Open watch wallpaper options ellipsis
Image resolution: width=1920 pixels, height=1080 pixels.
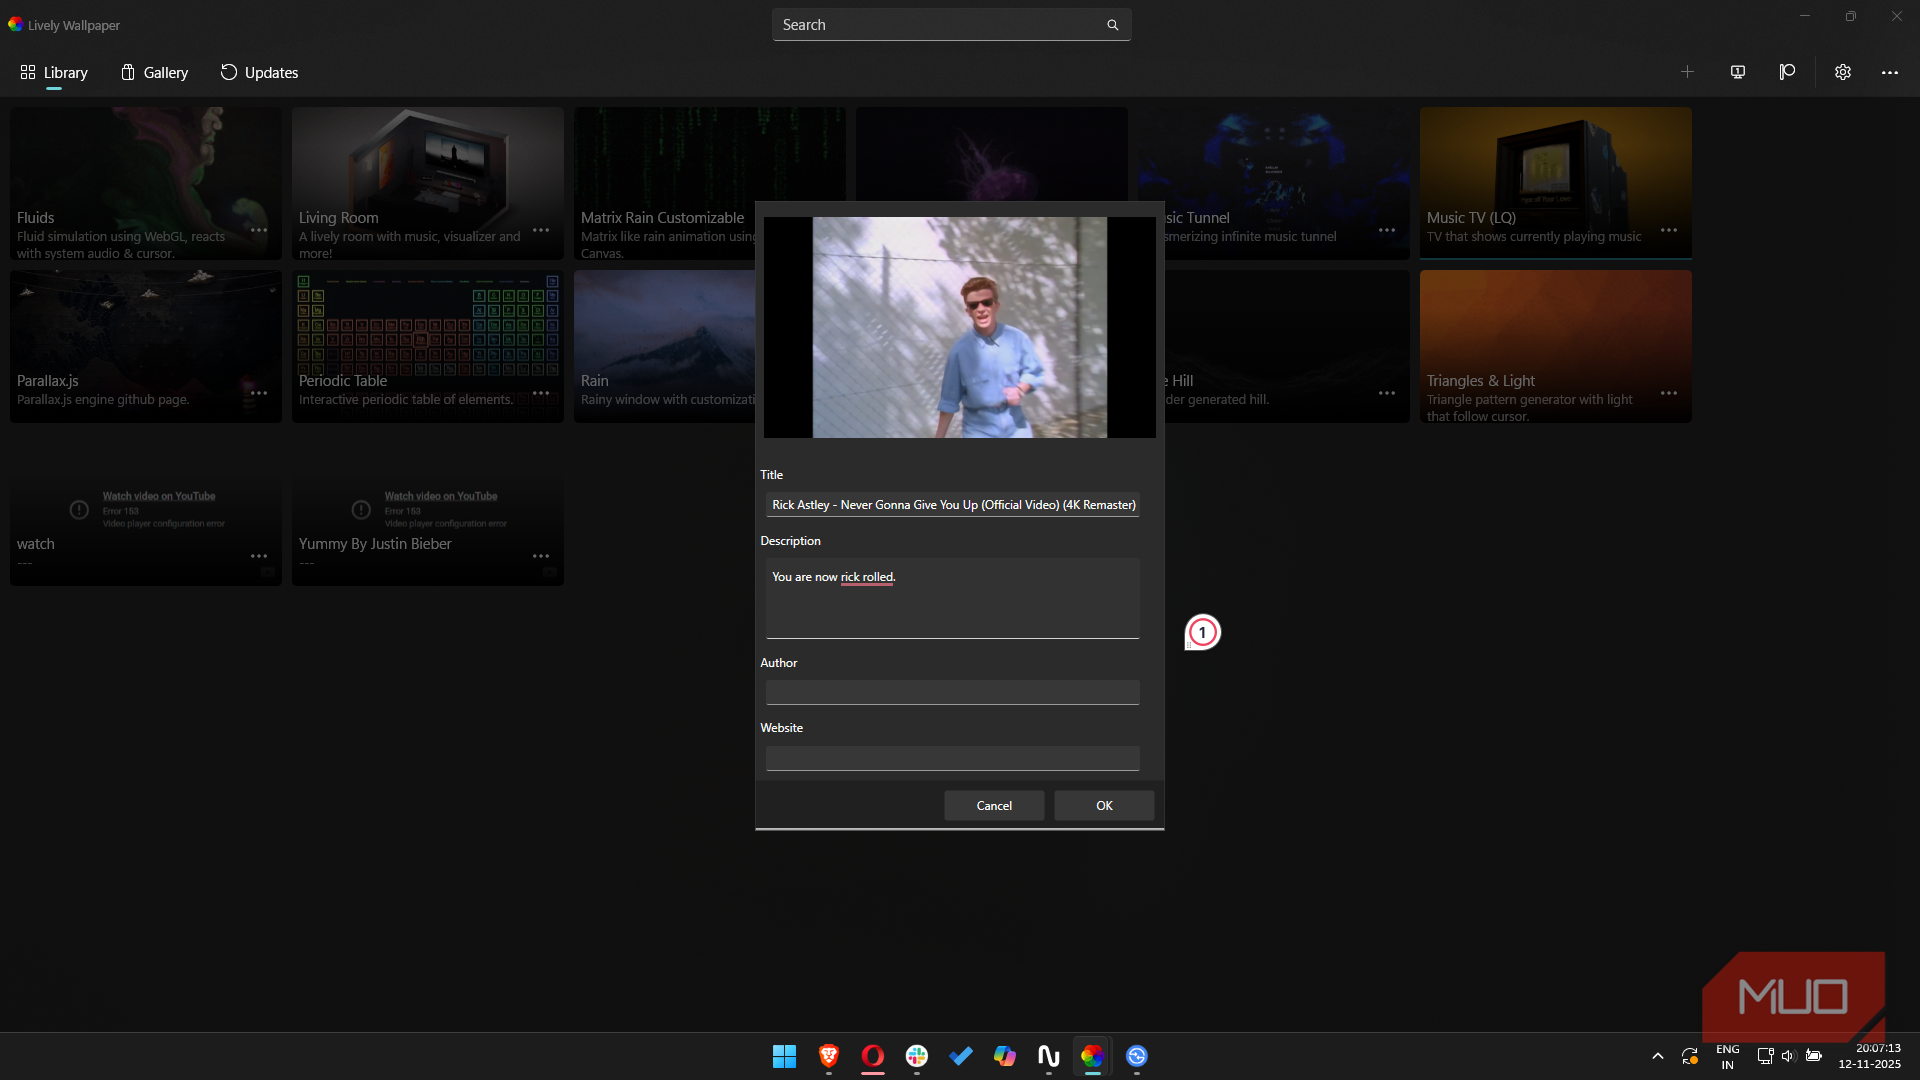(x=259, y=556)
